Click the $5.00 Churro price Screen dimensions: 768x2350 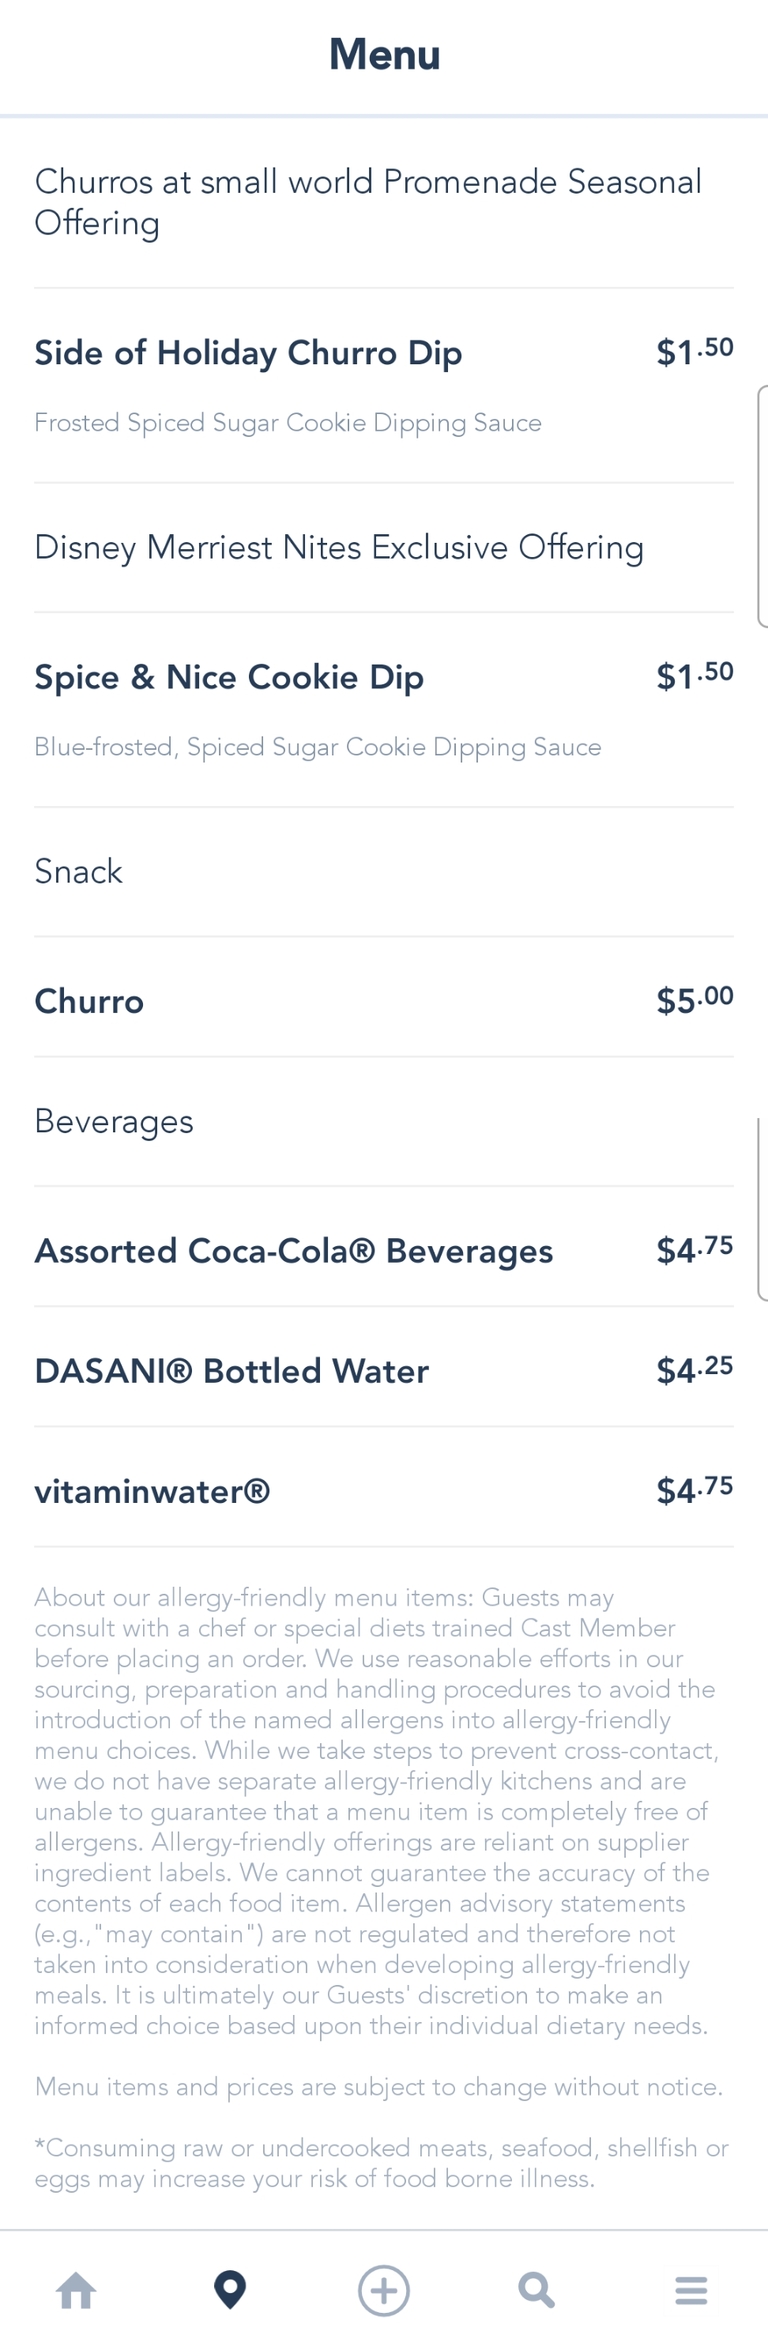click(694, 1000)
